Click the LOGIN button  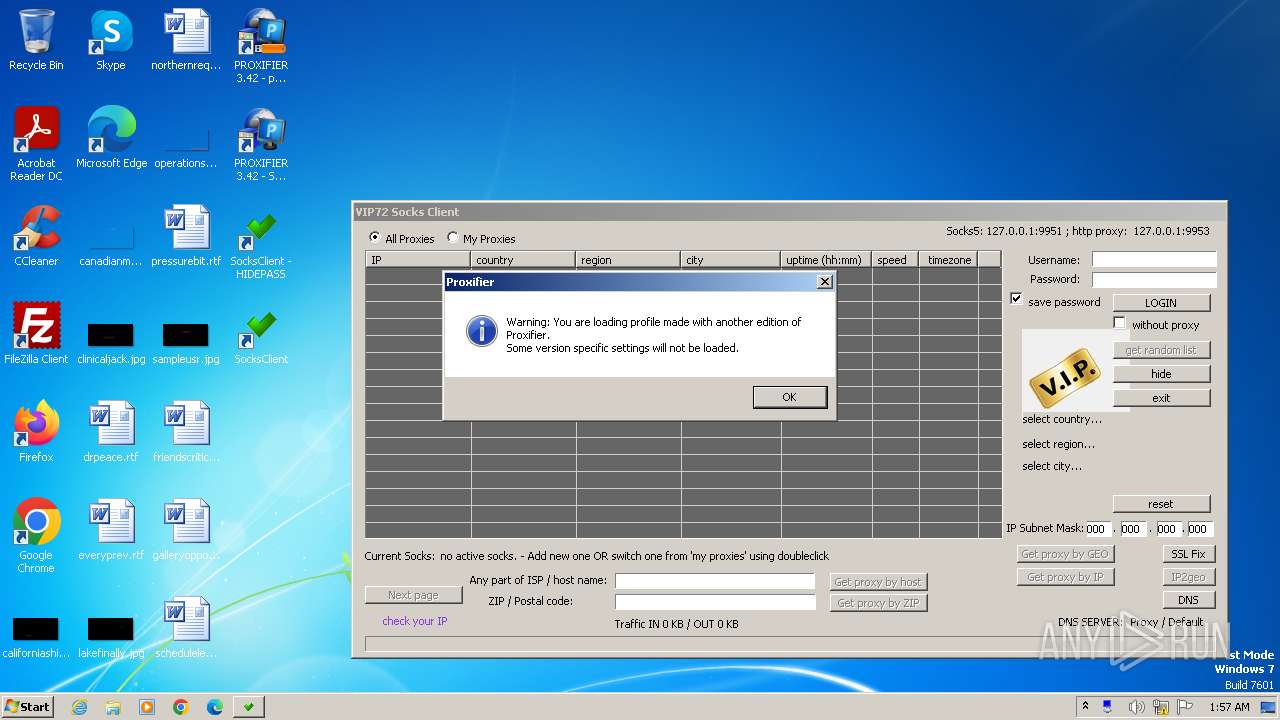coord(1161,302)
